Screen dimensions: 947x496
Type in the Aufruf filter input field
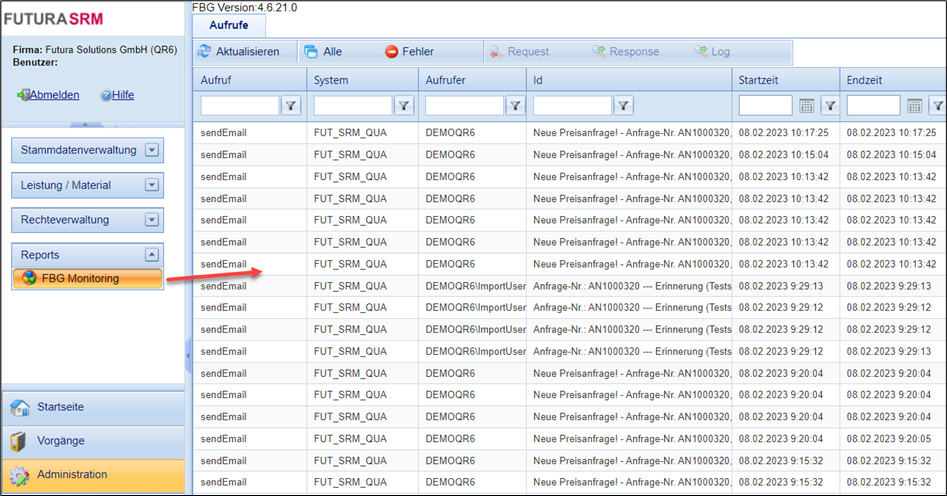pyautogui.click(x=240, y=105)
